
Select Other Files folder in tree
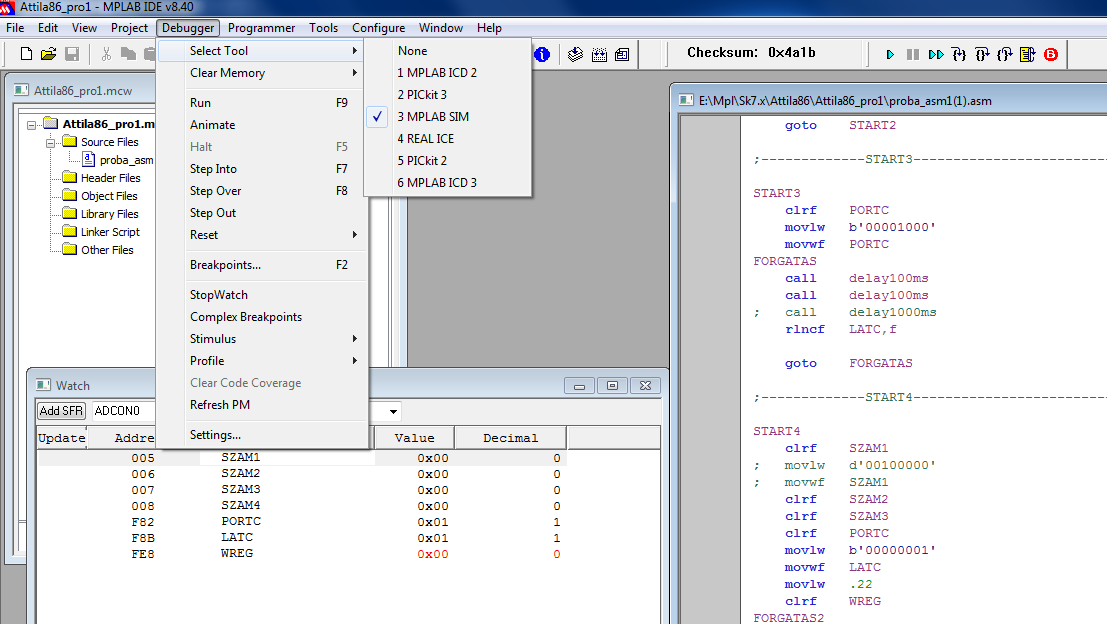pos(107,250)
